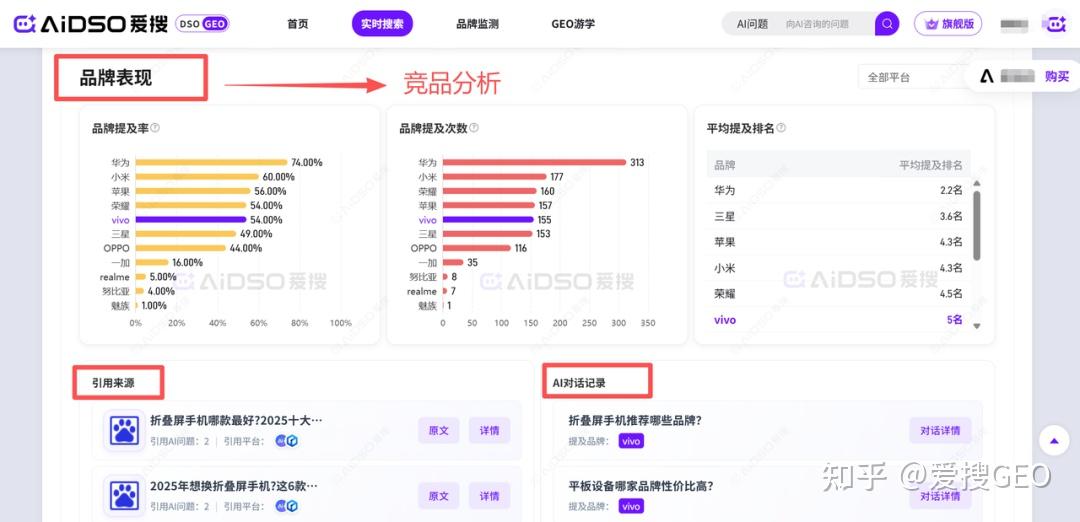
Task: Click the scroll-to-top arrow button
Action: tap(1054, 440)
